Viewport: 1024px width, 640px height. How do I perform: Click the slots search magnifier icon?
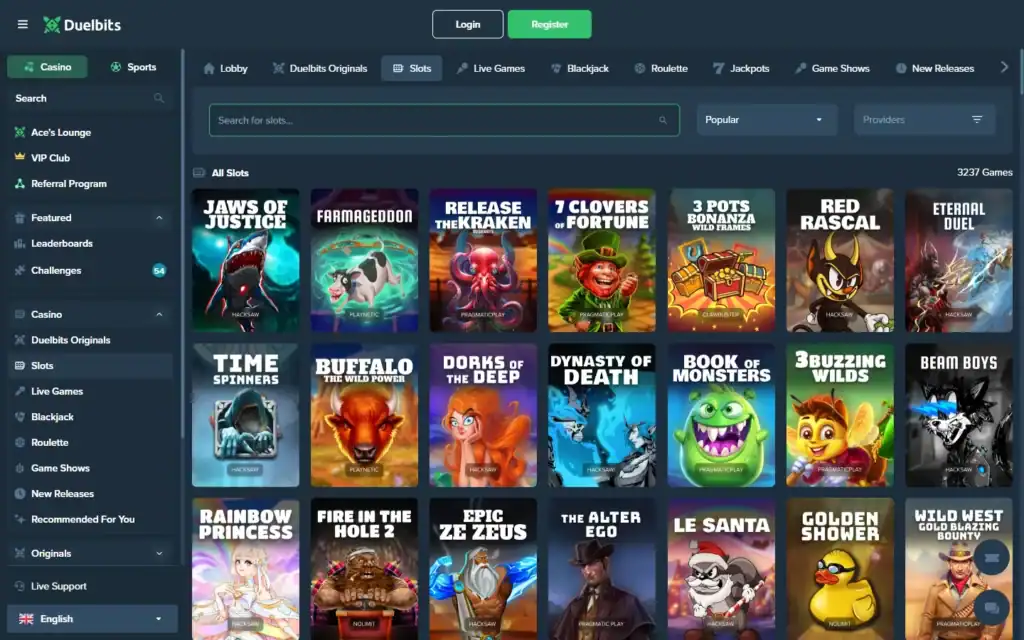(x=663, y=120)
